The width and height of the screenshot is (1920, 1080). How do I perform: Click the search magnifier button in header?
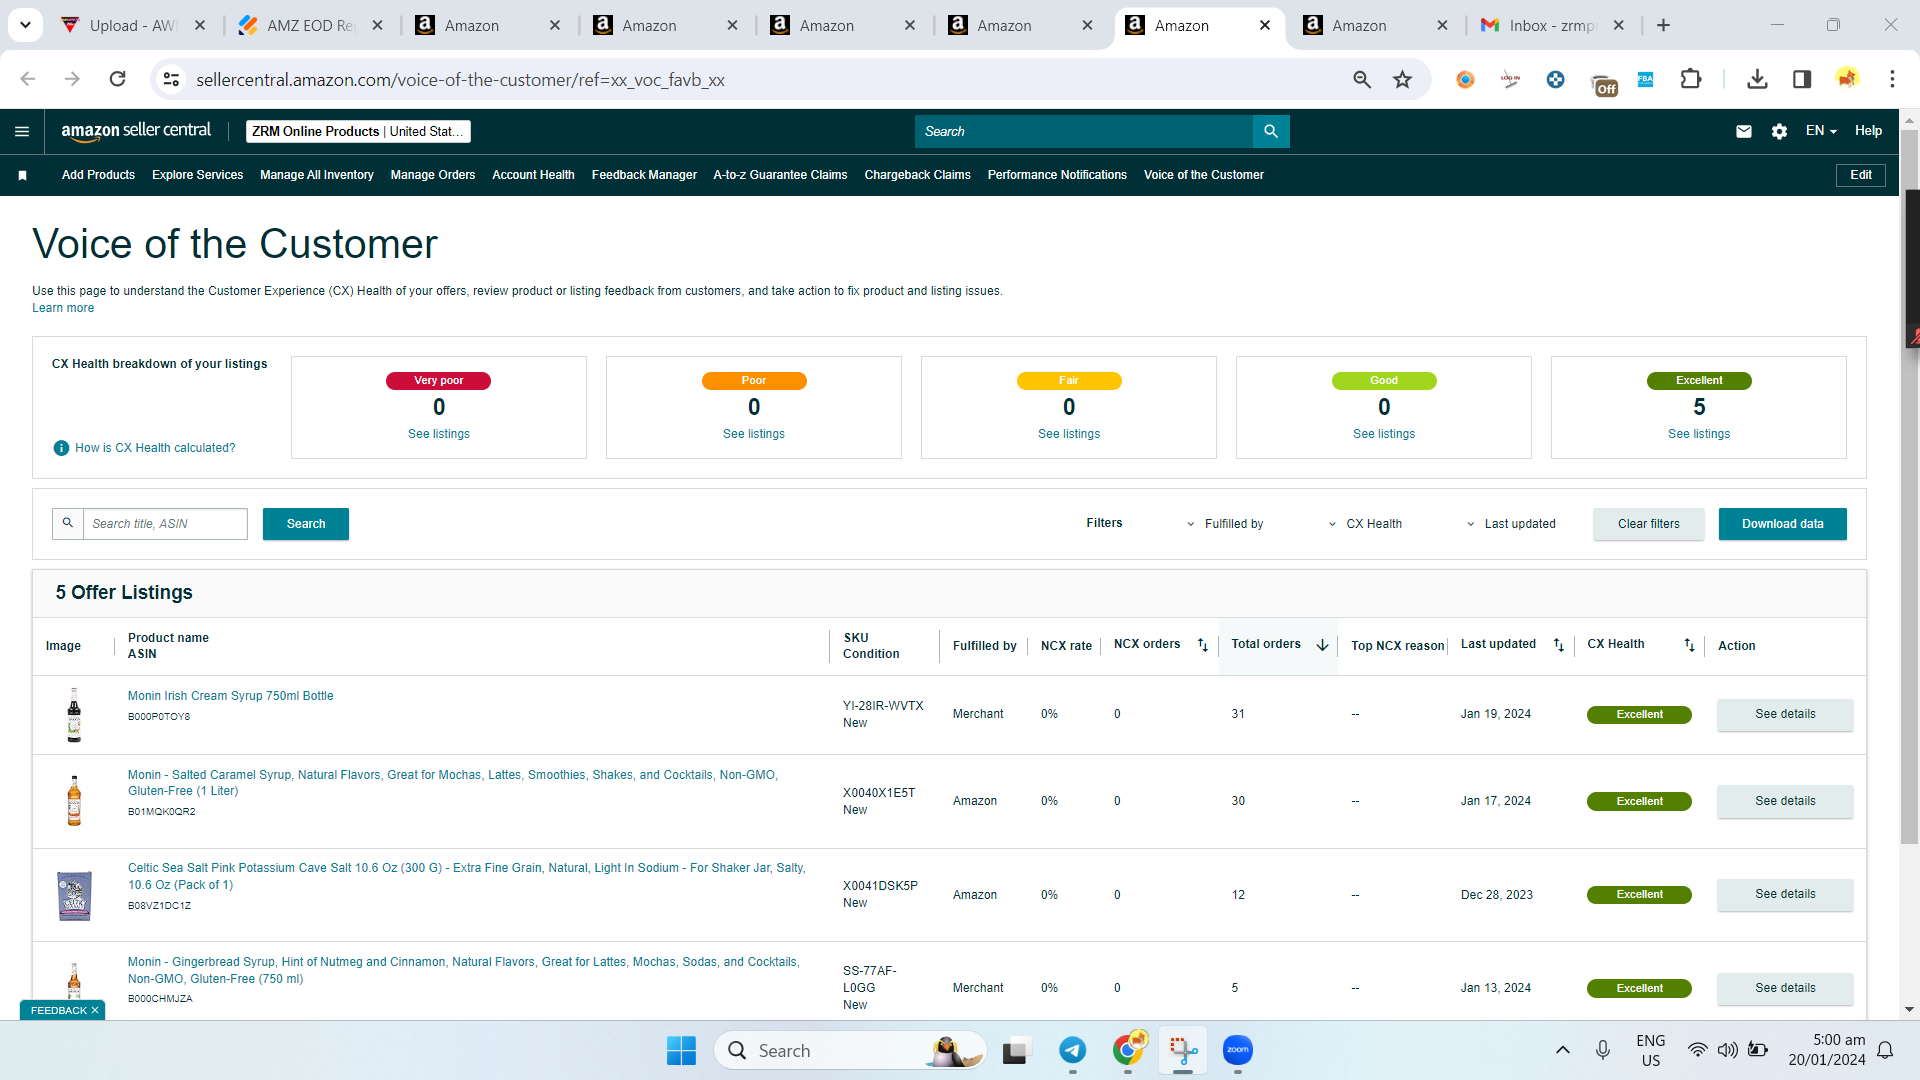1271,131
